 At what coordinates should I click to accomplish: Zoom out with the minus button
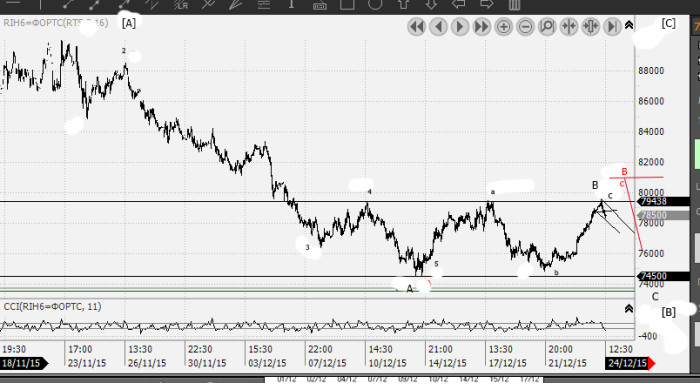click(525, 27)
